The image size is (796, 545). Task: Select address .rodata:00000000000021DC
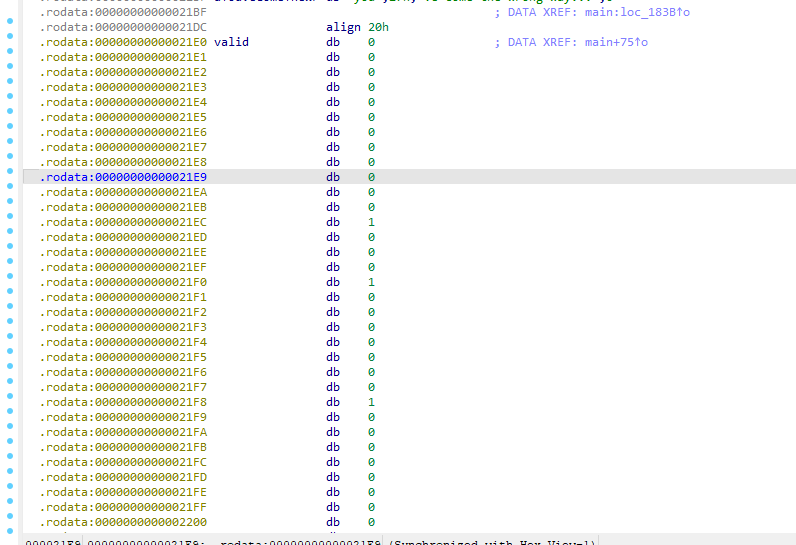coord(123,27)
